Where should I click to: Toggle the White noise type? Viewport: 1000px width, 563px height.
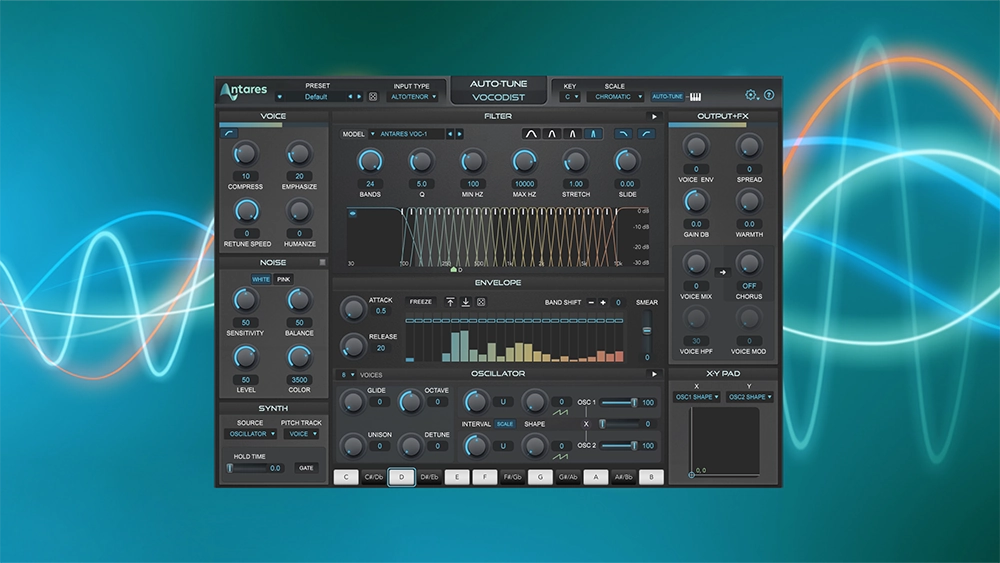(x=261, y=279)
